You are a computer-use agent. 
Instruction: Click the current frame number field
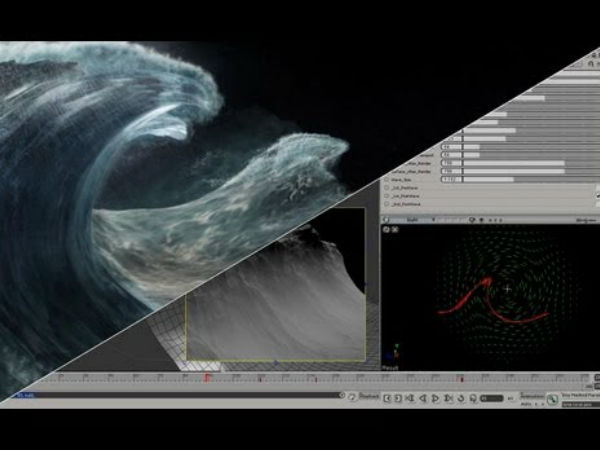click(x=491, y=398)
